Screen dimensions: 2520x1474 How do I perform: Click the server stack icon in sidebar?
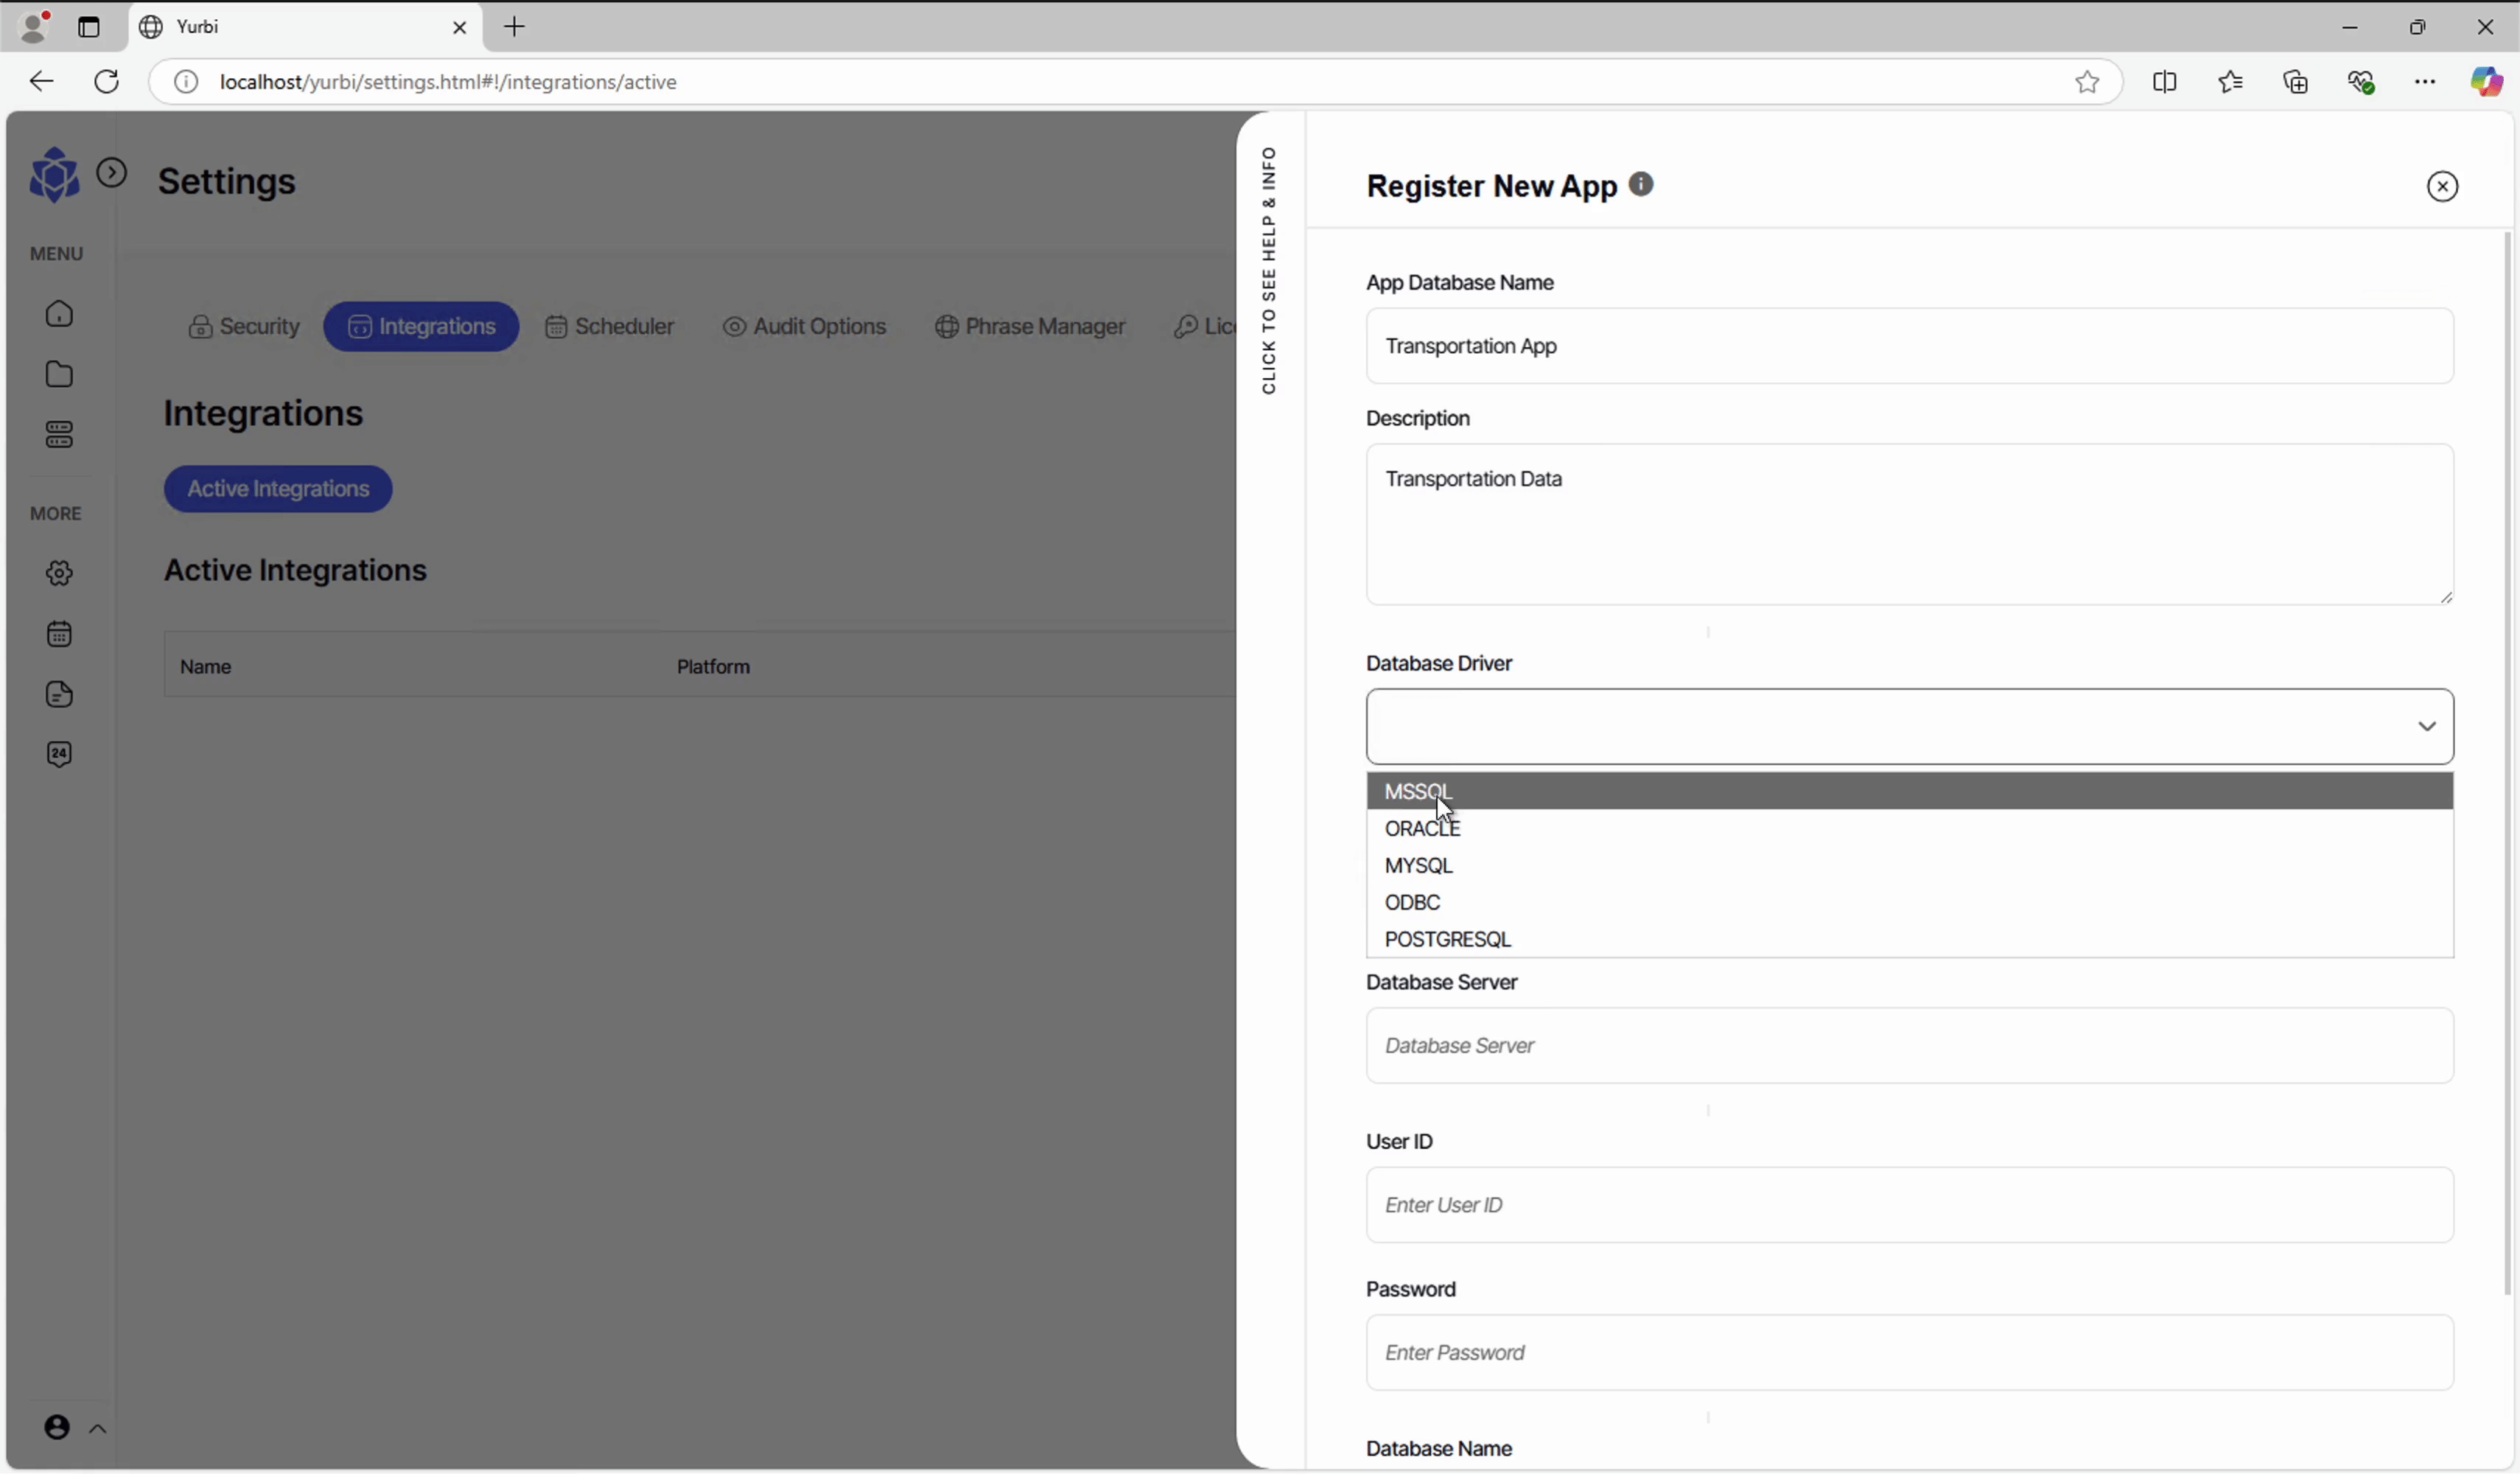click(x=59, y=435)
